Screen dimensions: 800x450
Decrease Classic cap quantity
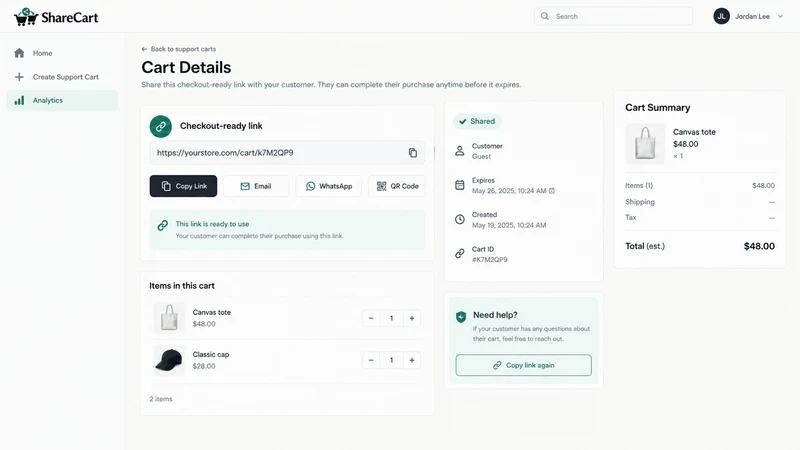(371, 360)
